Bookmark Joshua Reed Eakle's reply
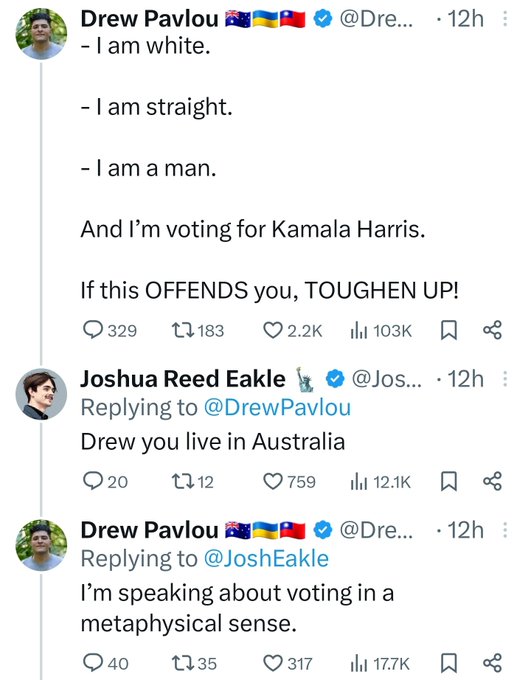This screenshot has height=680, width=531. 449,481
